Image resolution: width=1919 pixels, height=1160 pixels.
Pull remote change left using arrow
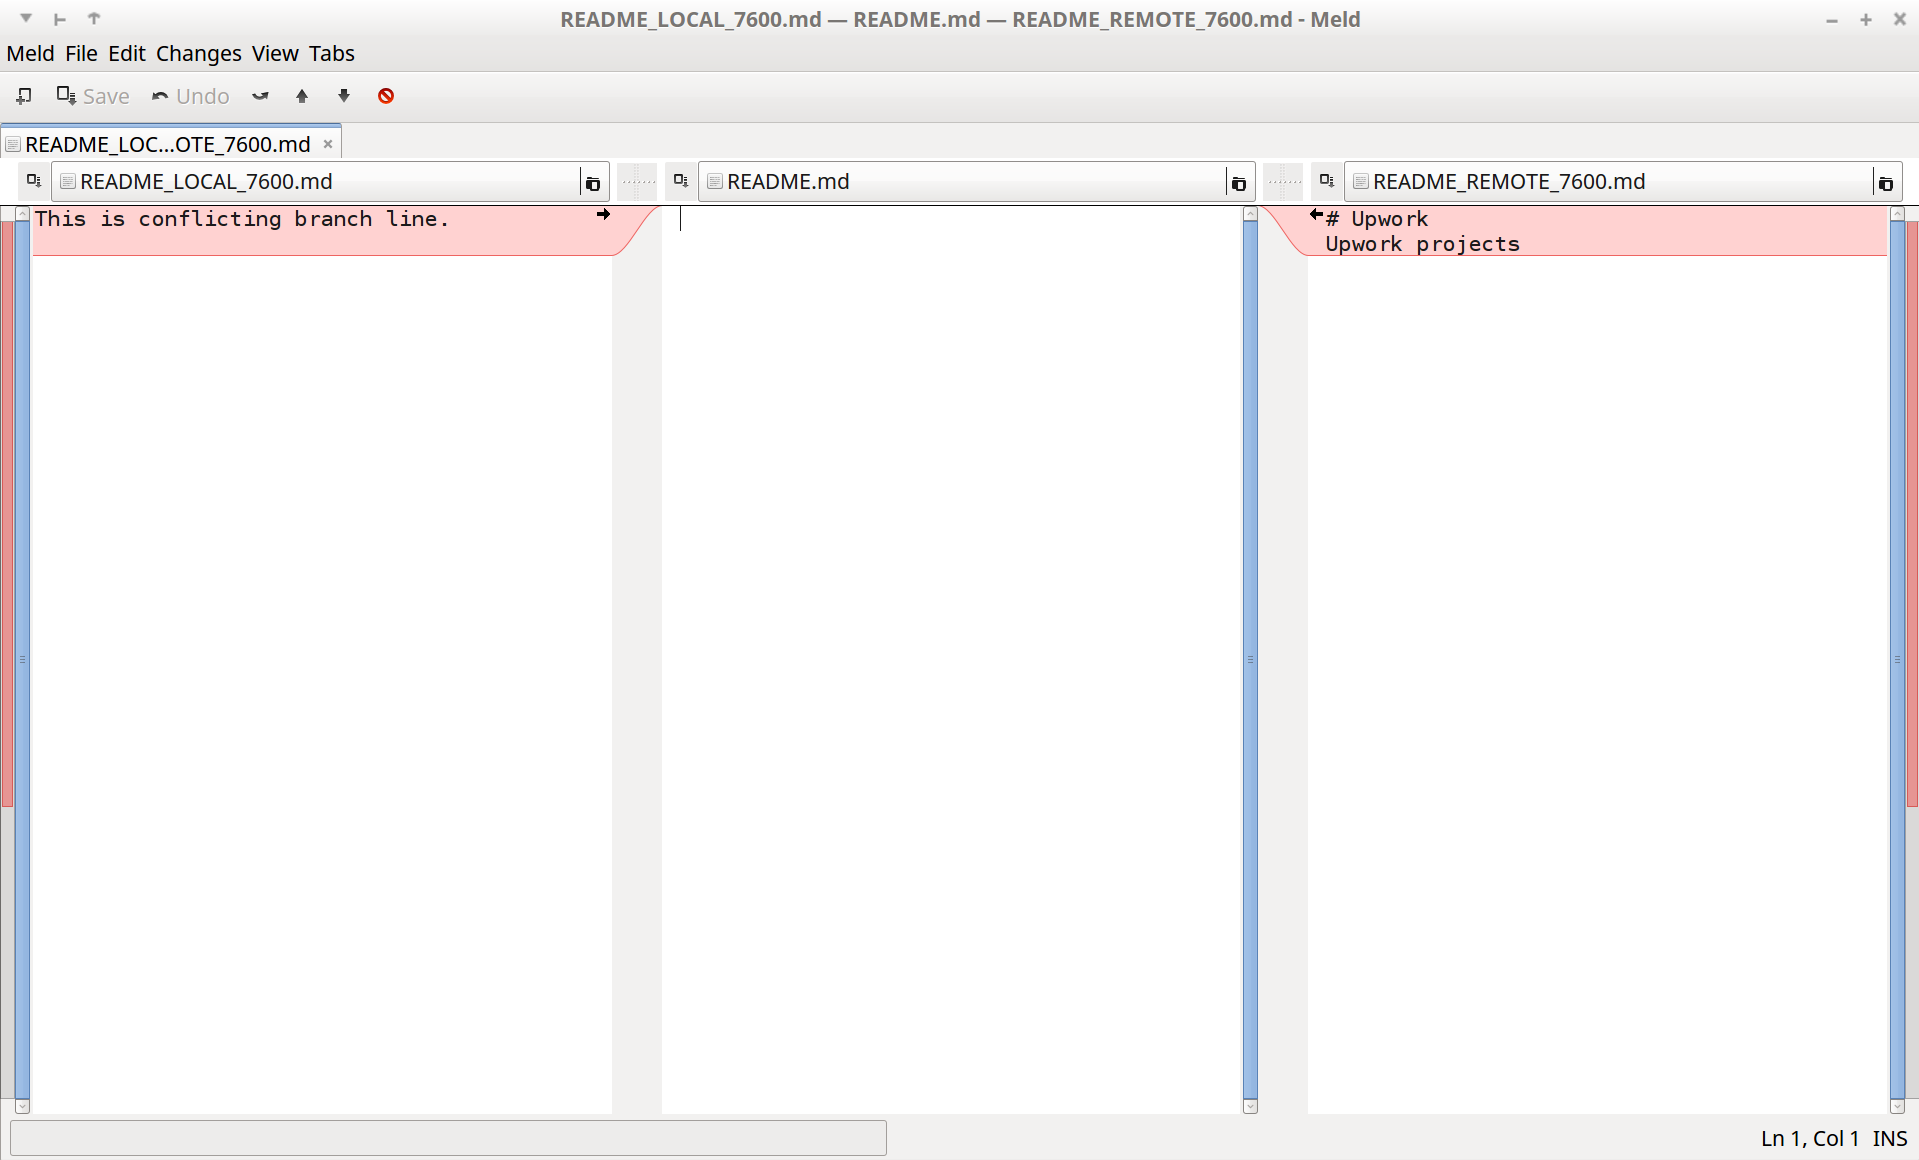click(1316, 214)
